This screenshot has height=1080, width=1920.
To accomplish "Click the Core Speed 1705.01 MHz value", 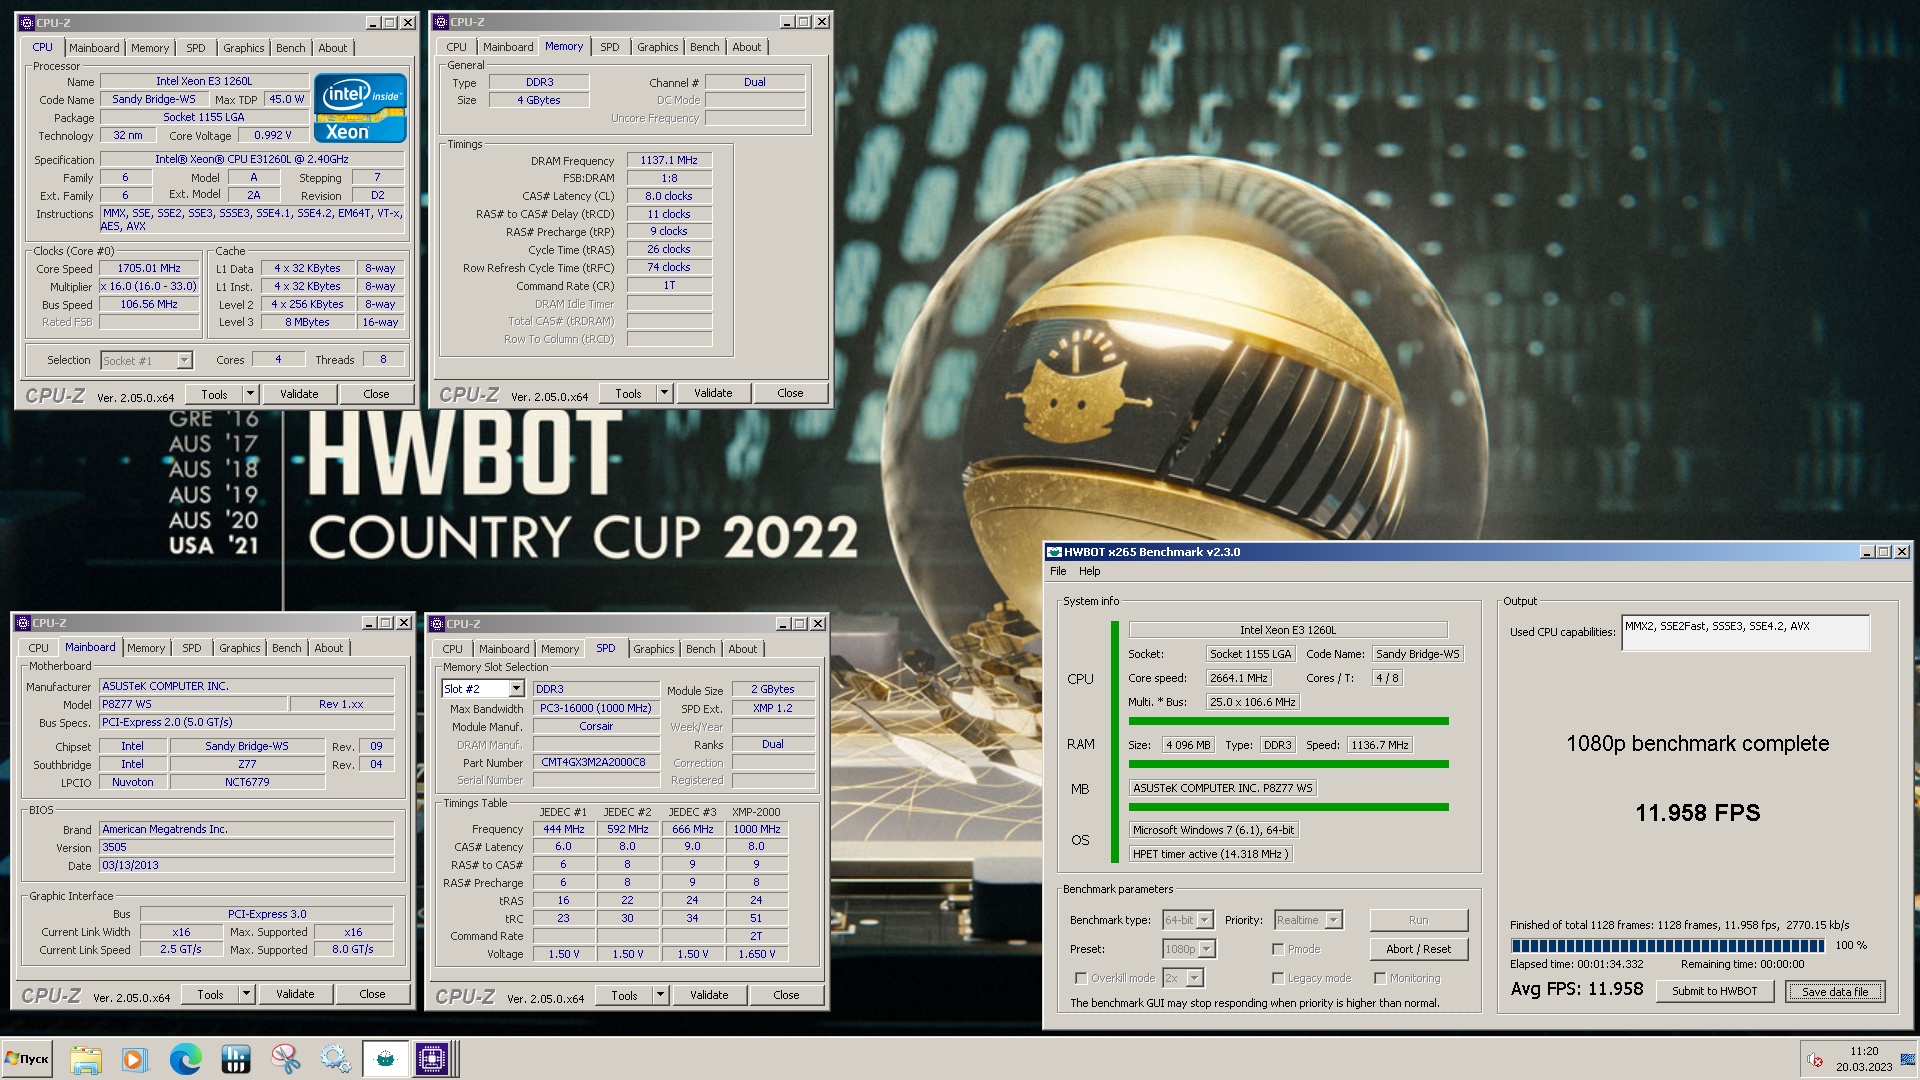I will click(149, 268).
